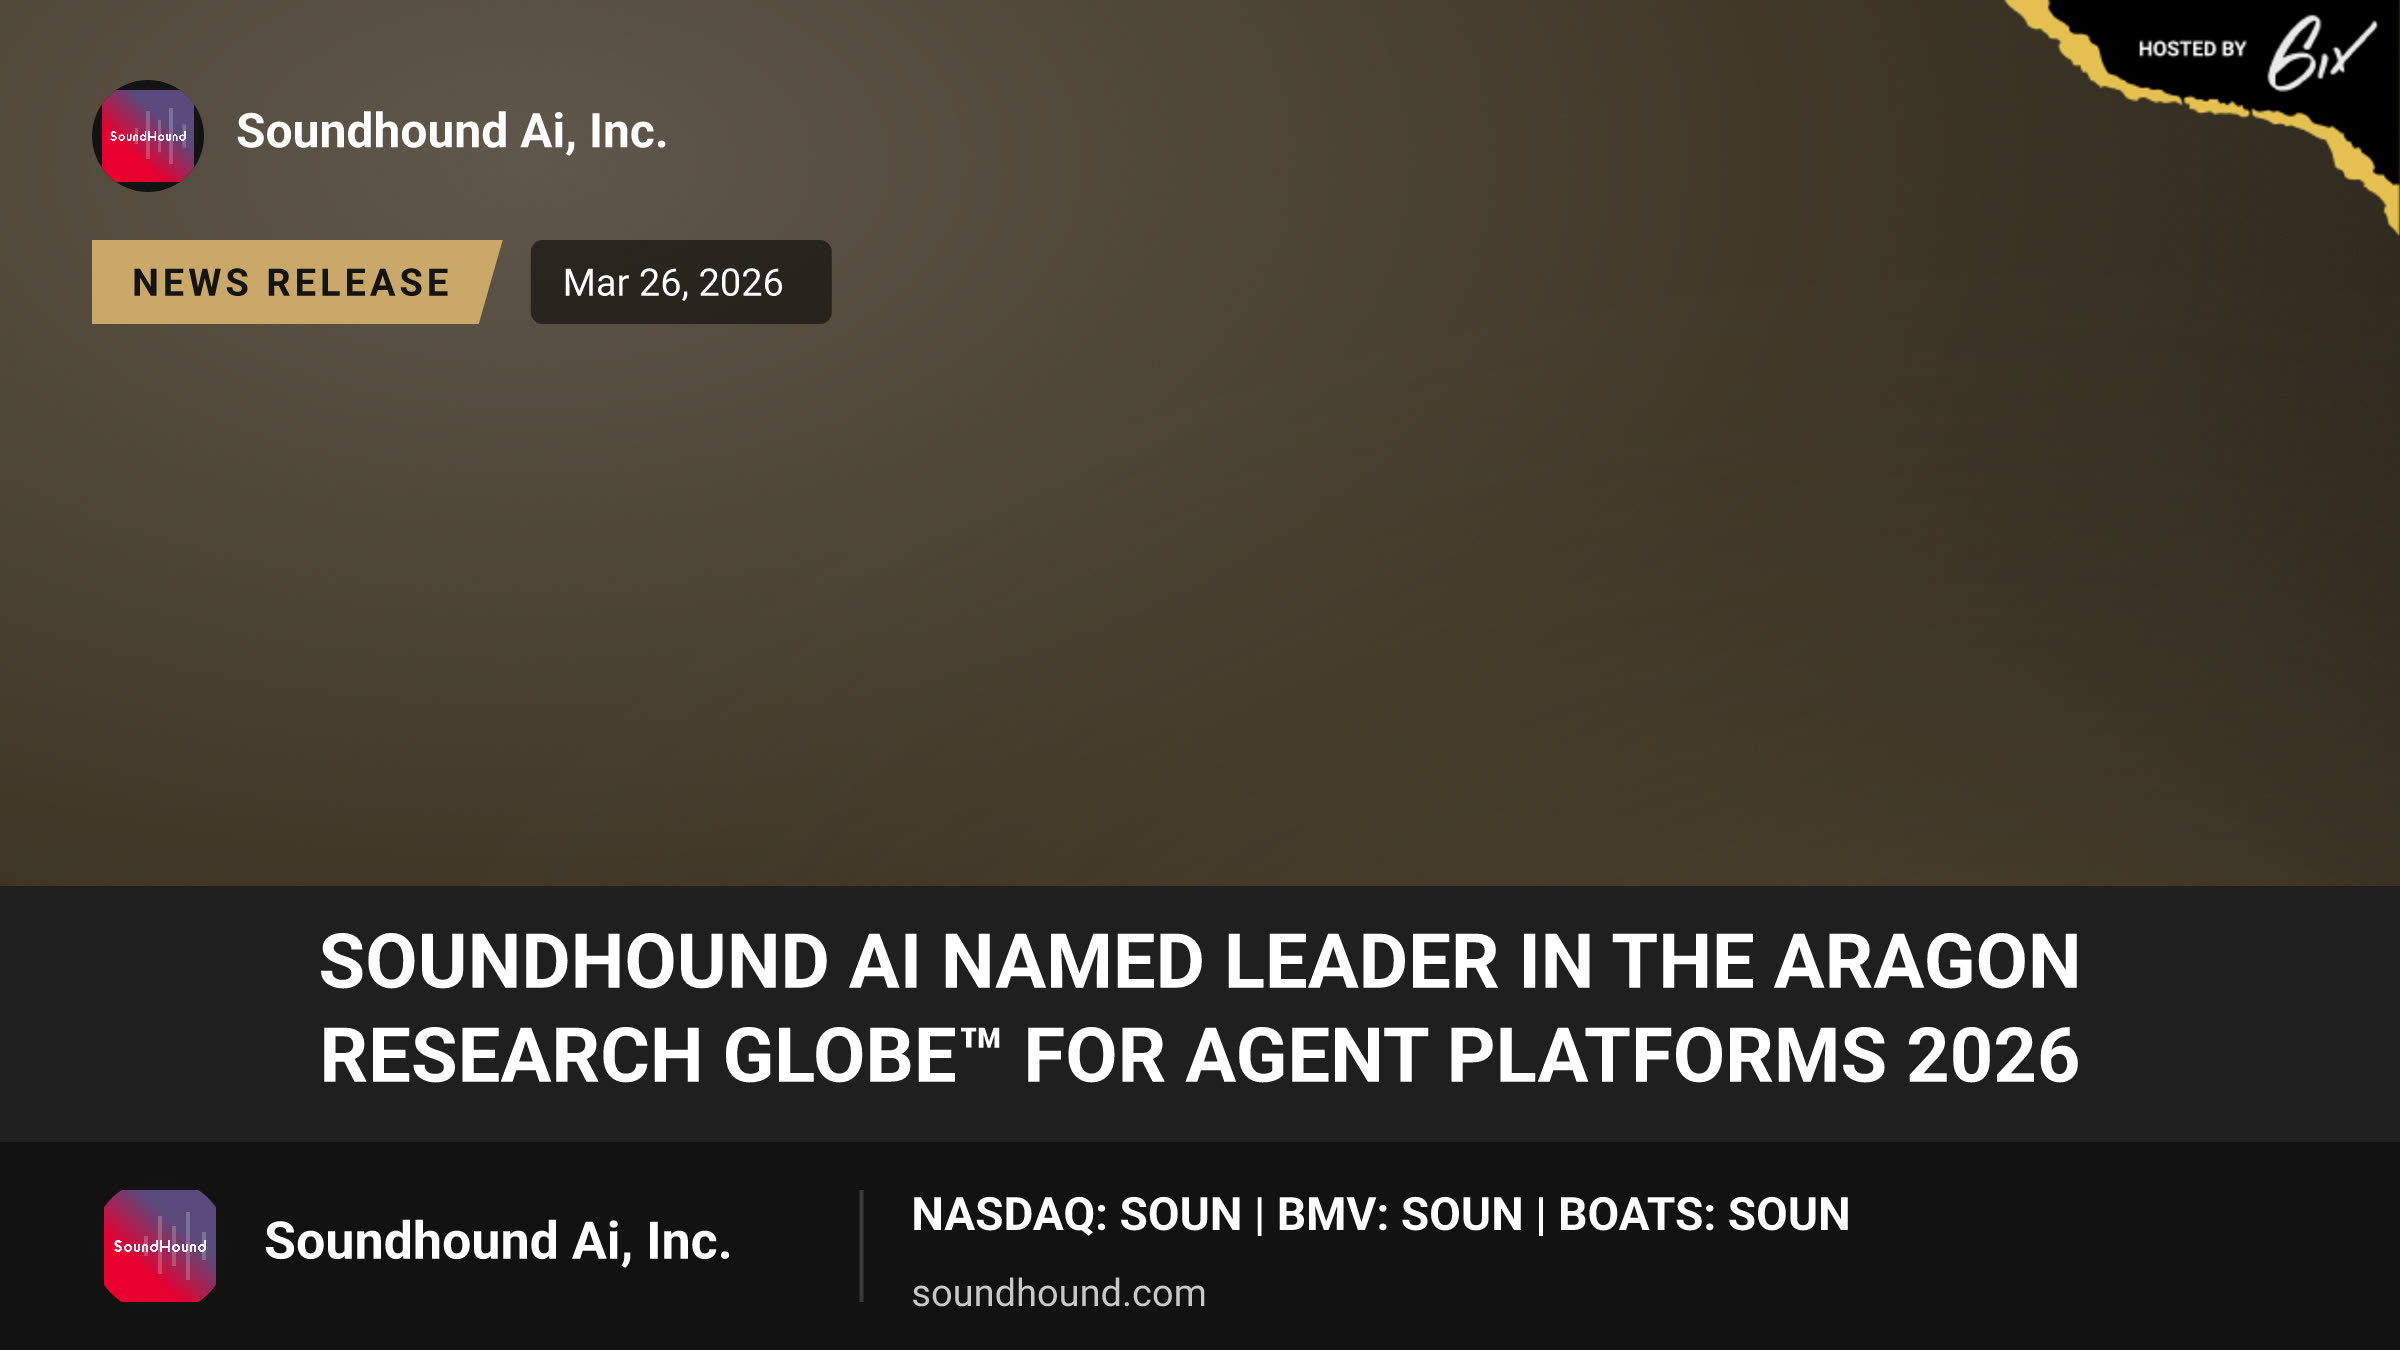The width and height of the screenshot is (2400, 1350).
Task: Click the Mar 26, 2026 date badge
Action: coord(681,282)
